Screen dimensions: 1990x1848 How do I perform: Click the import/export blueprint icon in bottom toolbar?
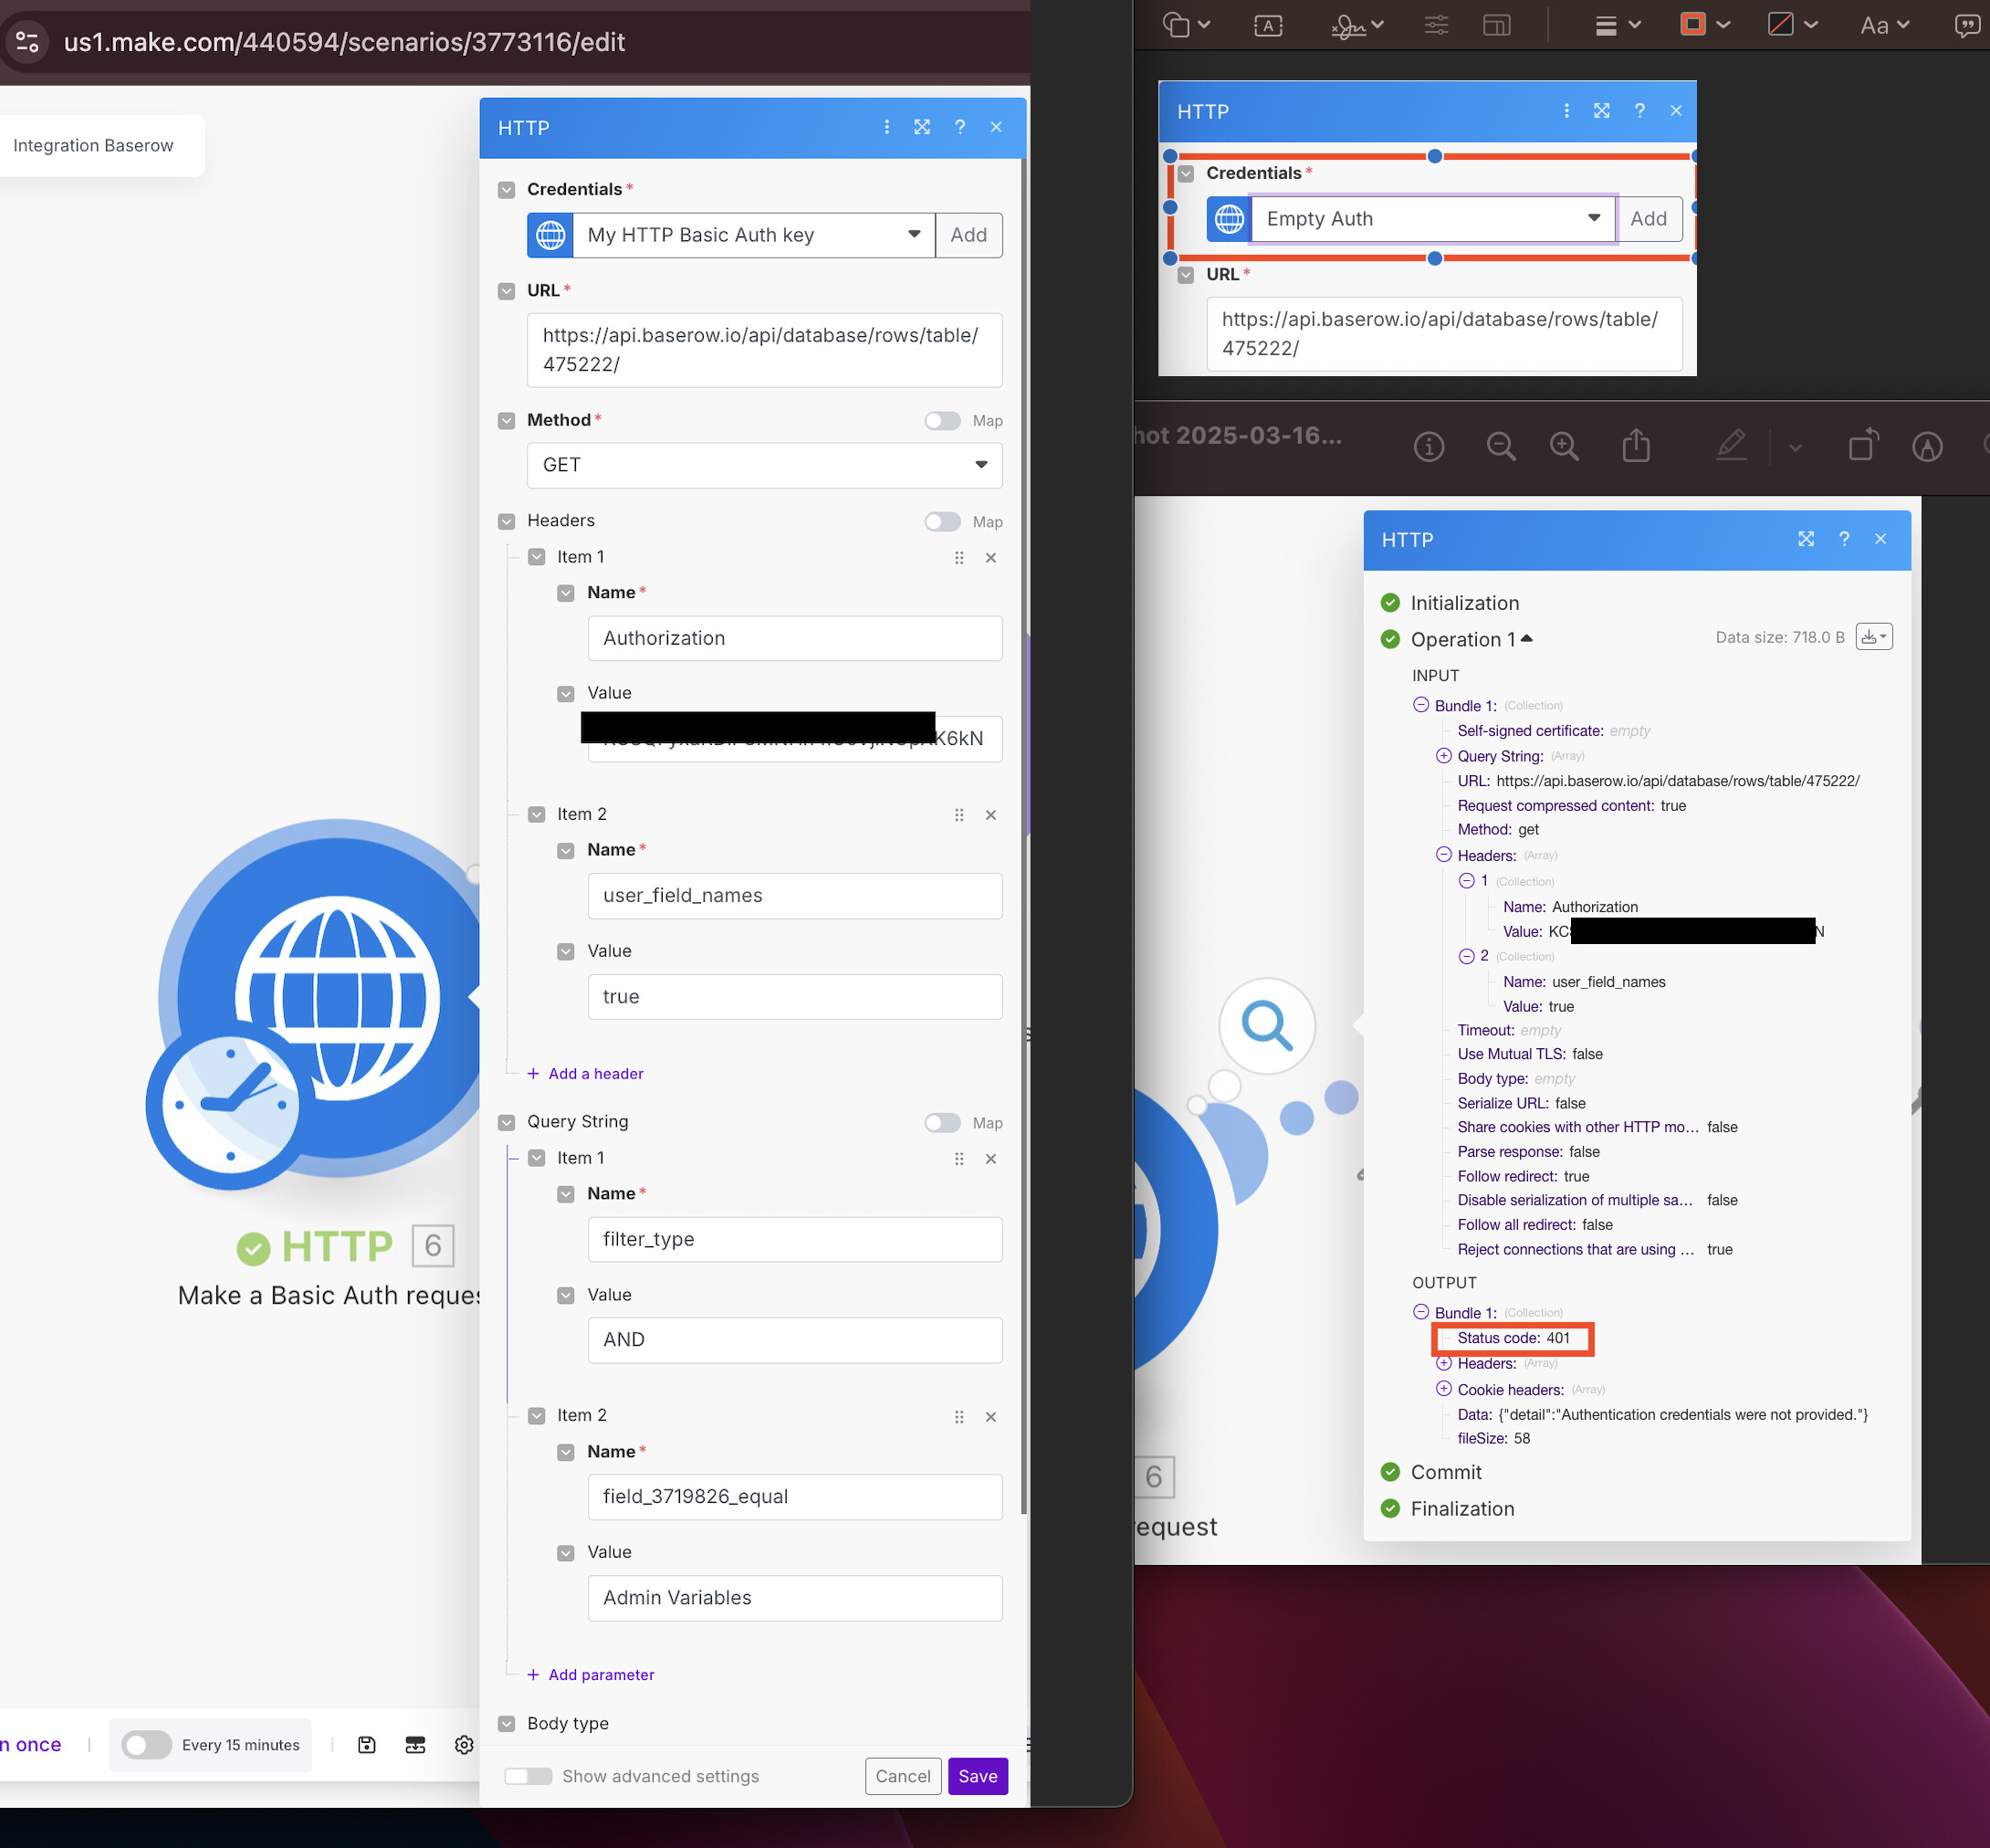pyautogui.click(x=415, y=1745)
